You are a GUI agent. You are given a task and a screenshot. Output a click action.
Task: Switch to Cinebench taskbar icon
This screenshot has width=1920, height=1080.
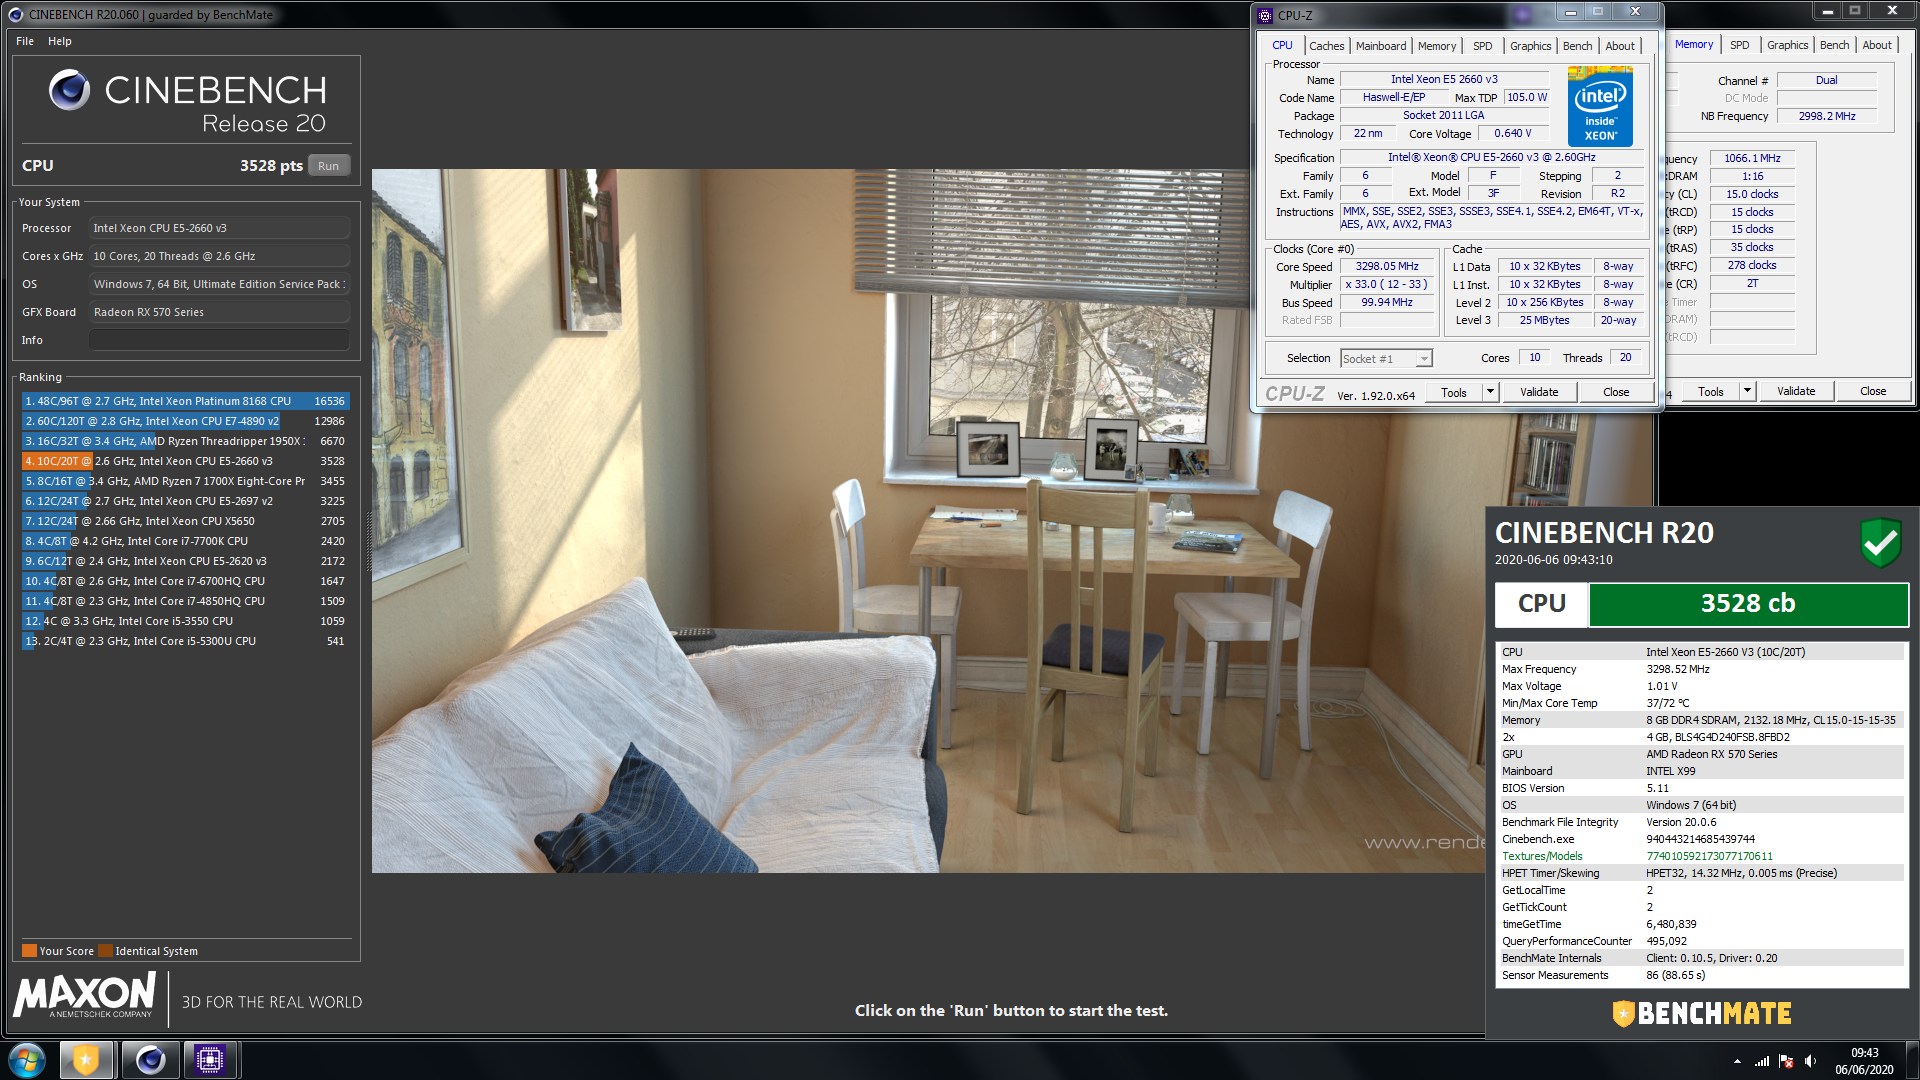click(150, 1060)
